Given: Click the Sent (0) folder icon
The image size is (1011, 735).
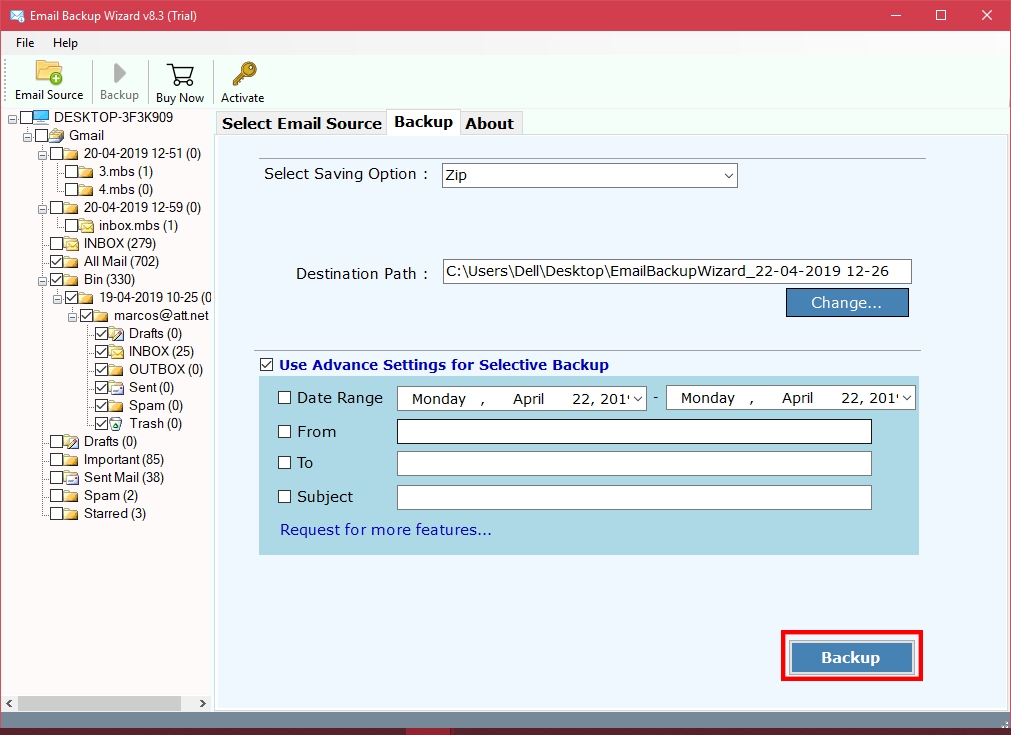Looking at the screenshot, I should tap(117, 387).
